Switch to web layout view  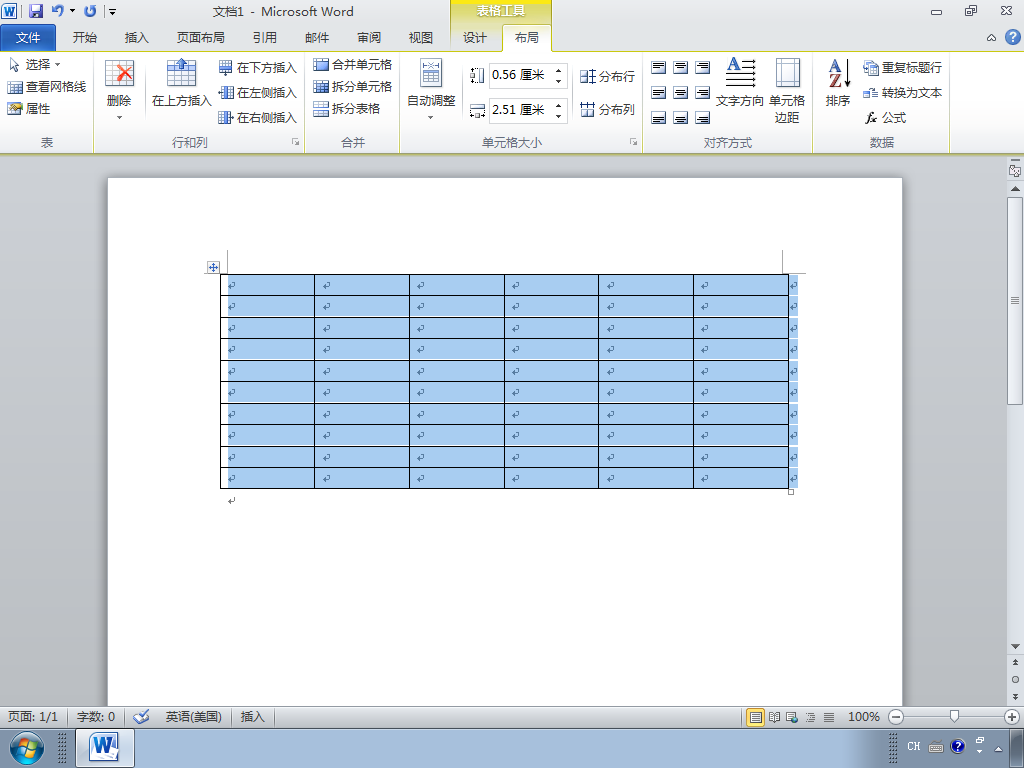pos(792,717)
